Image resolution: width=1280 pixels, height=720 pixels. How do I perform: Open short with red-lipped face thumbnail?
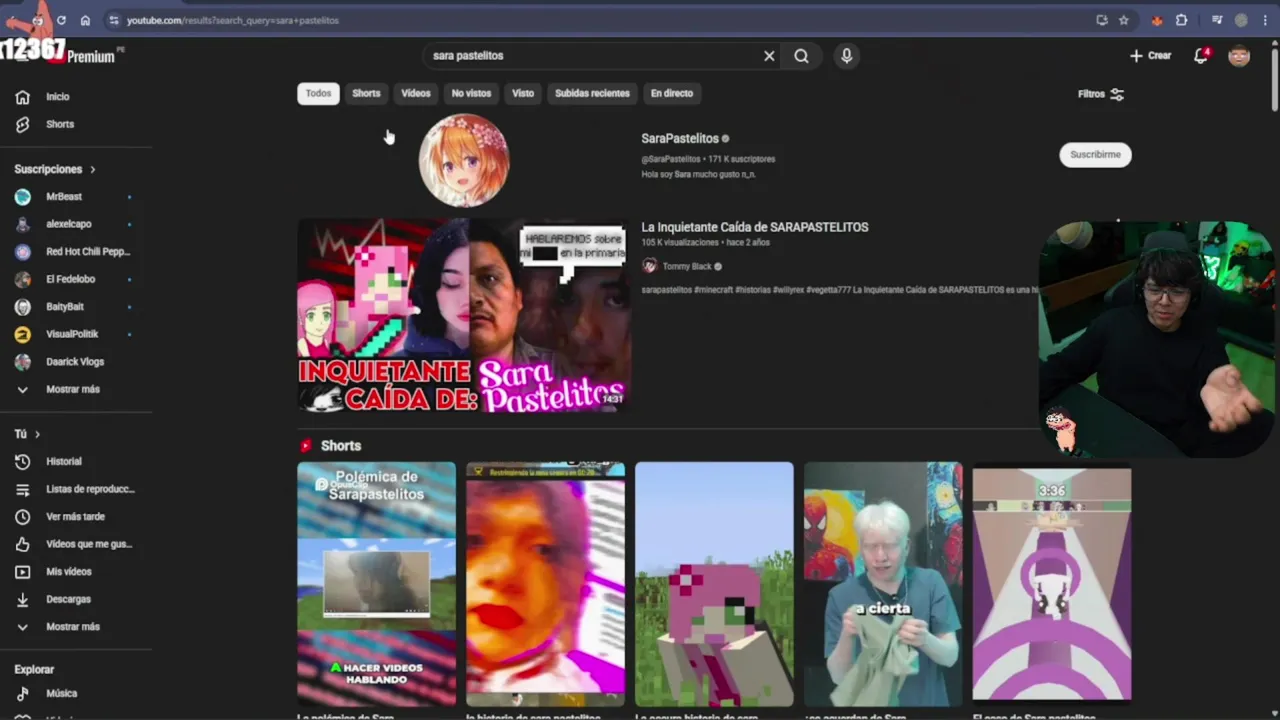click(545, 584)
